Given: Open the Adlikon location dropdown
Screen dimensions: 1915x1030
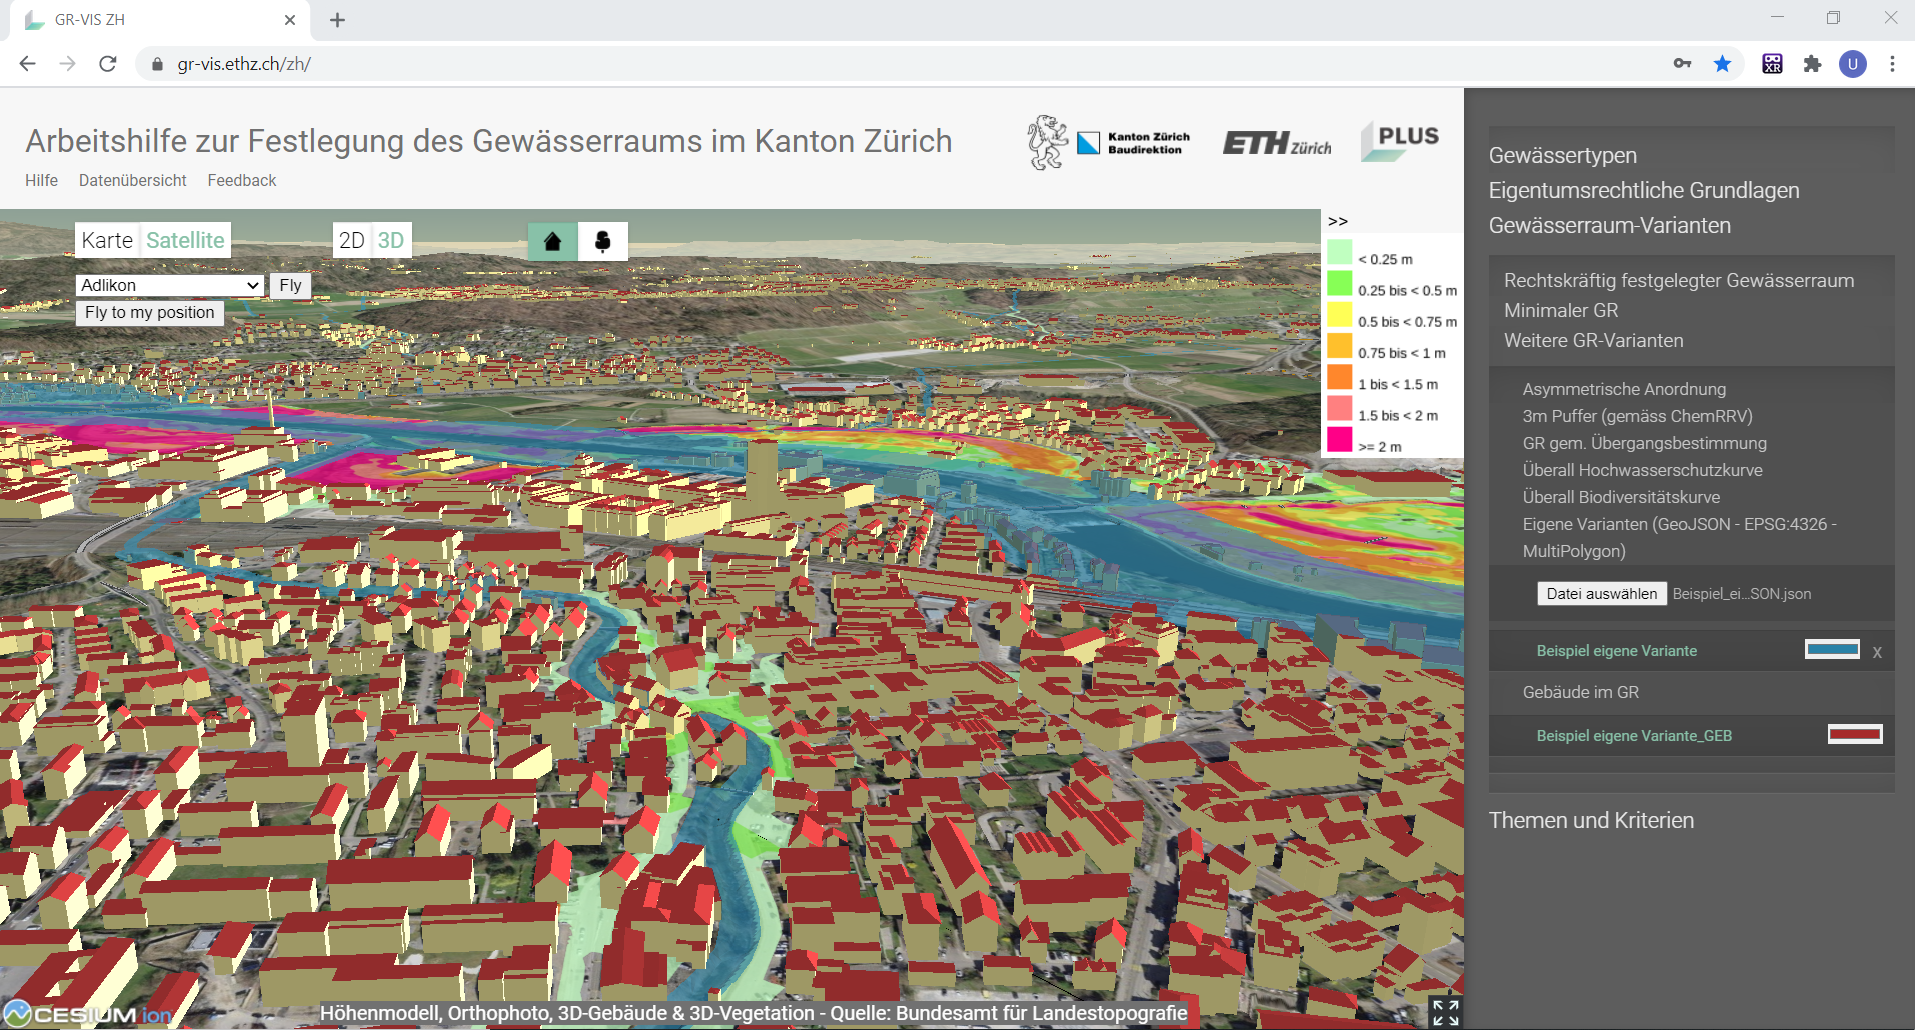Looking at the screenshot, I should point(169,285).
